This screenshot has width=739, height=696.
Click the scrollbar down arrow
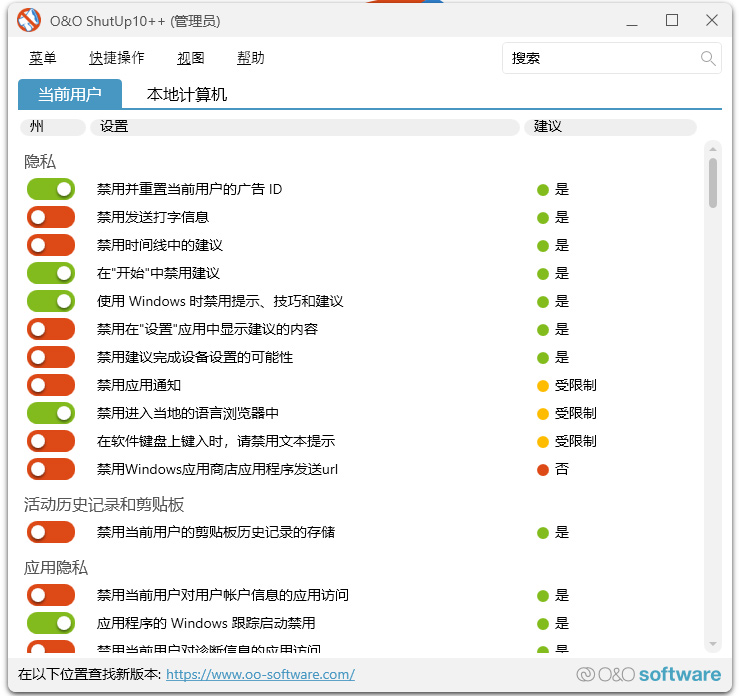(713, 644)
